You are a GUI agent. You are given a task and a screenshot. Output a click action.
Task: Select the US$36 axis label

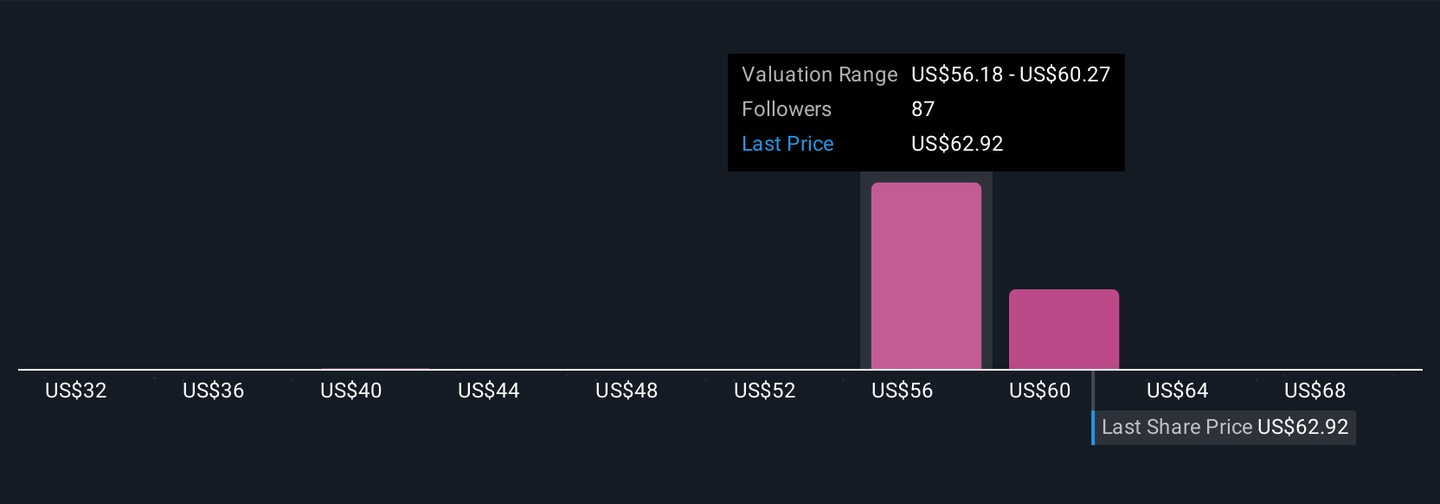(x=213, y=391)
